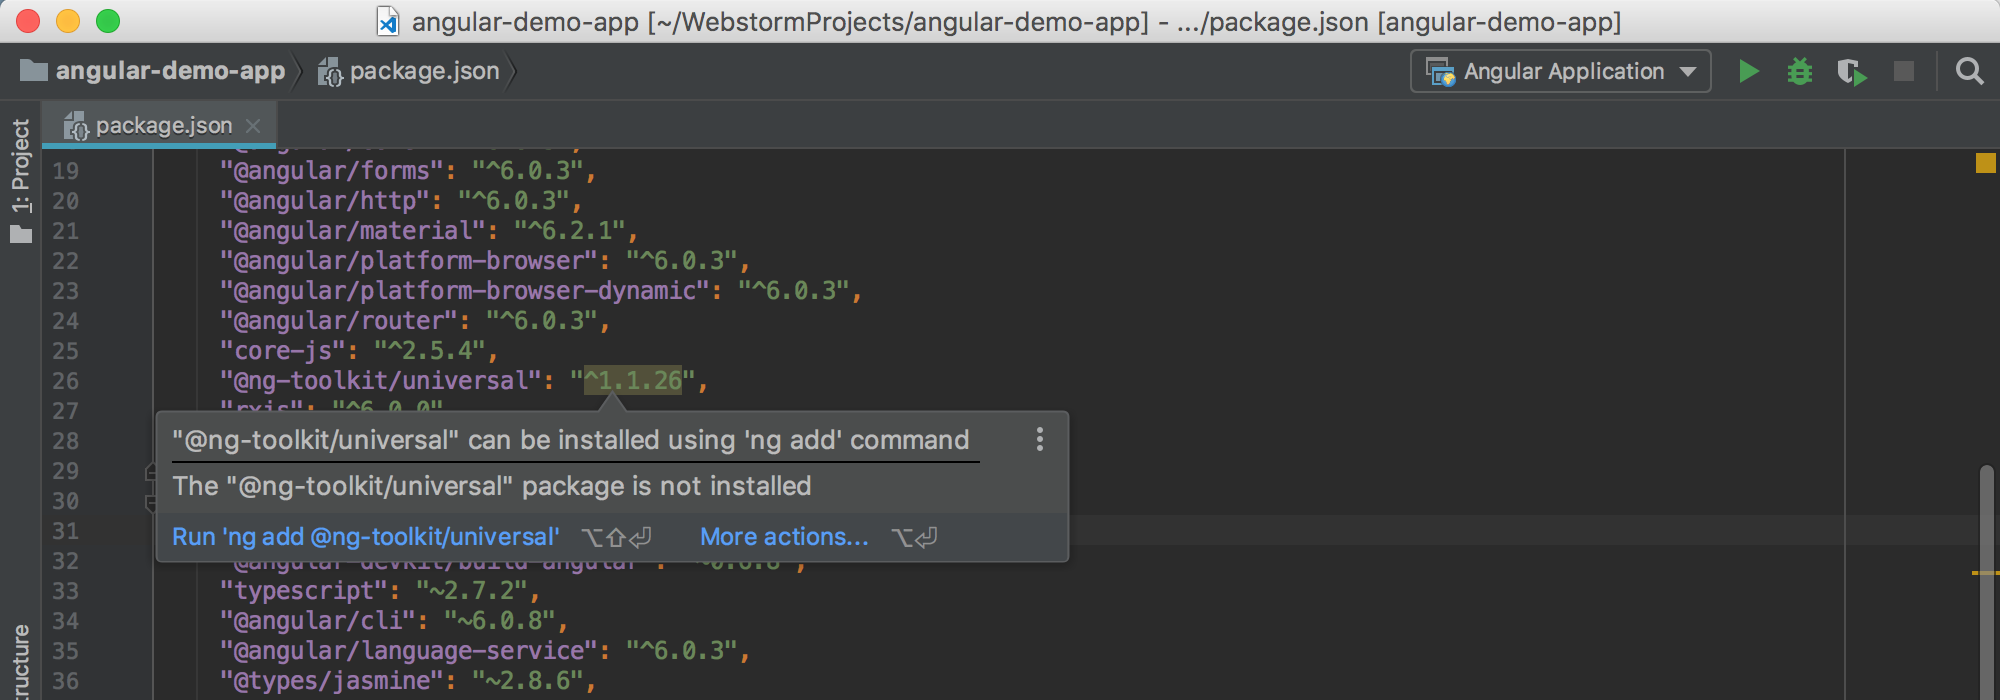Run with coverage shield icon

tap(1852, 71)
